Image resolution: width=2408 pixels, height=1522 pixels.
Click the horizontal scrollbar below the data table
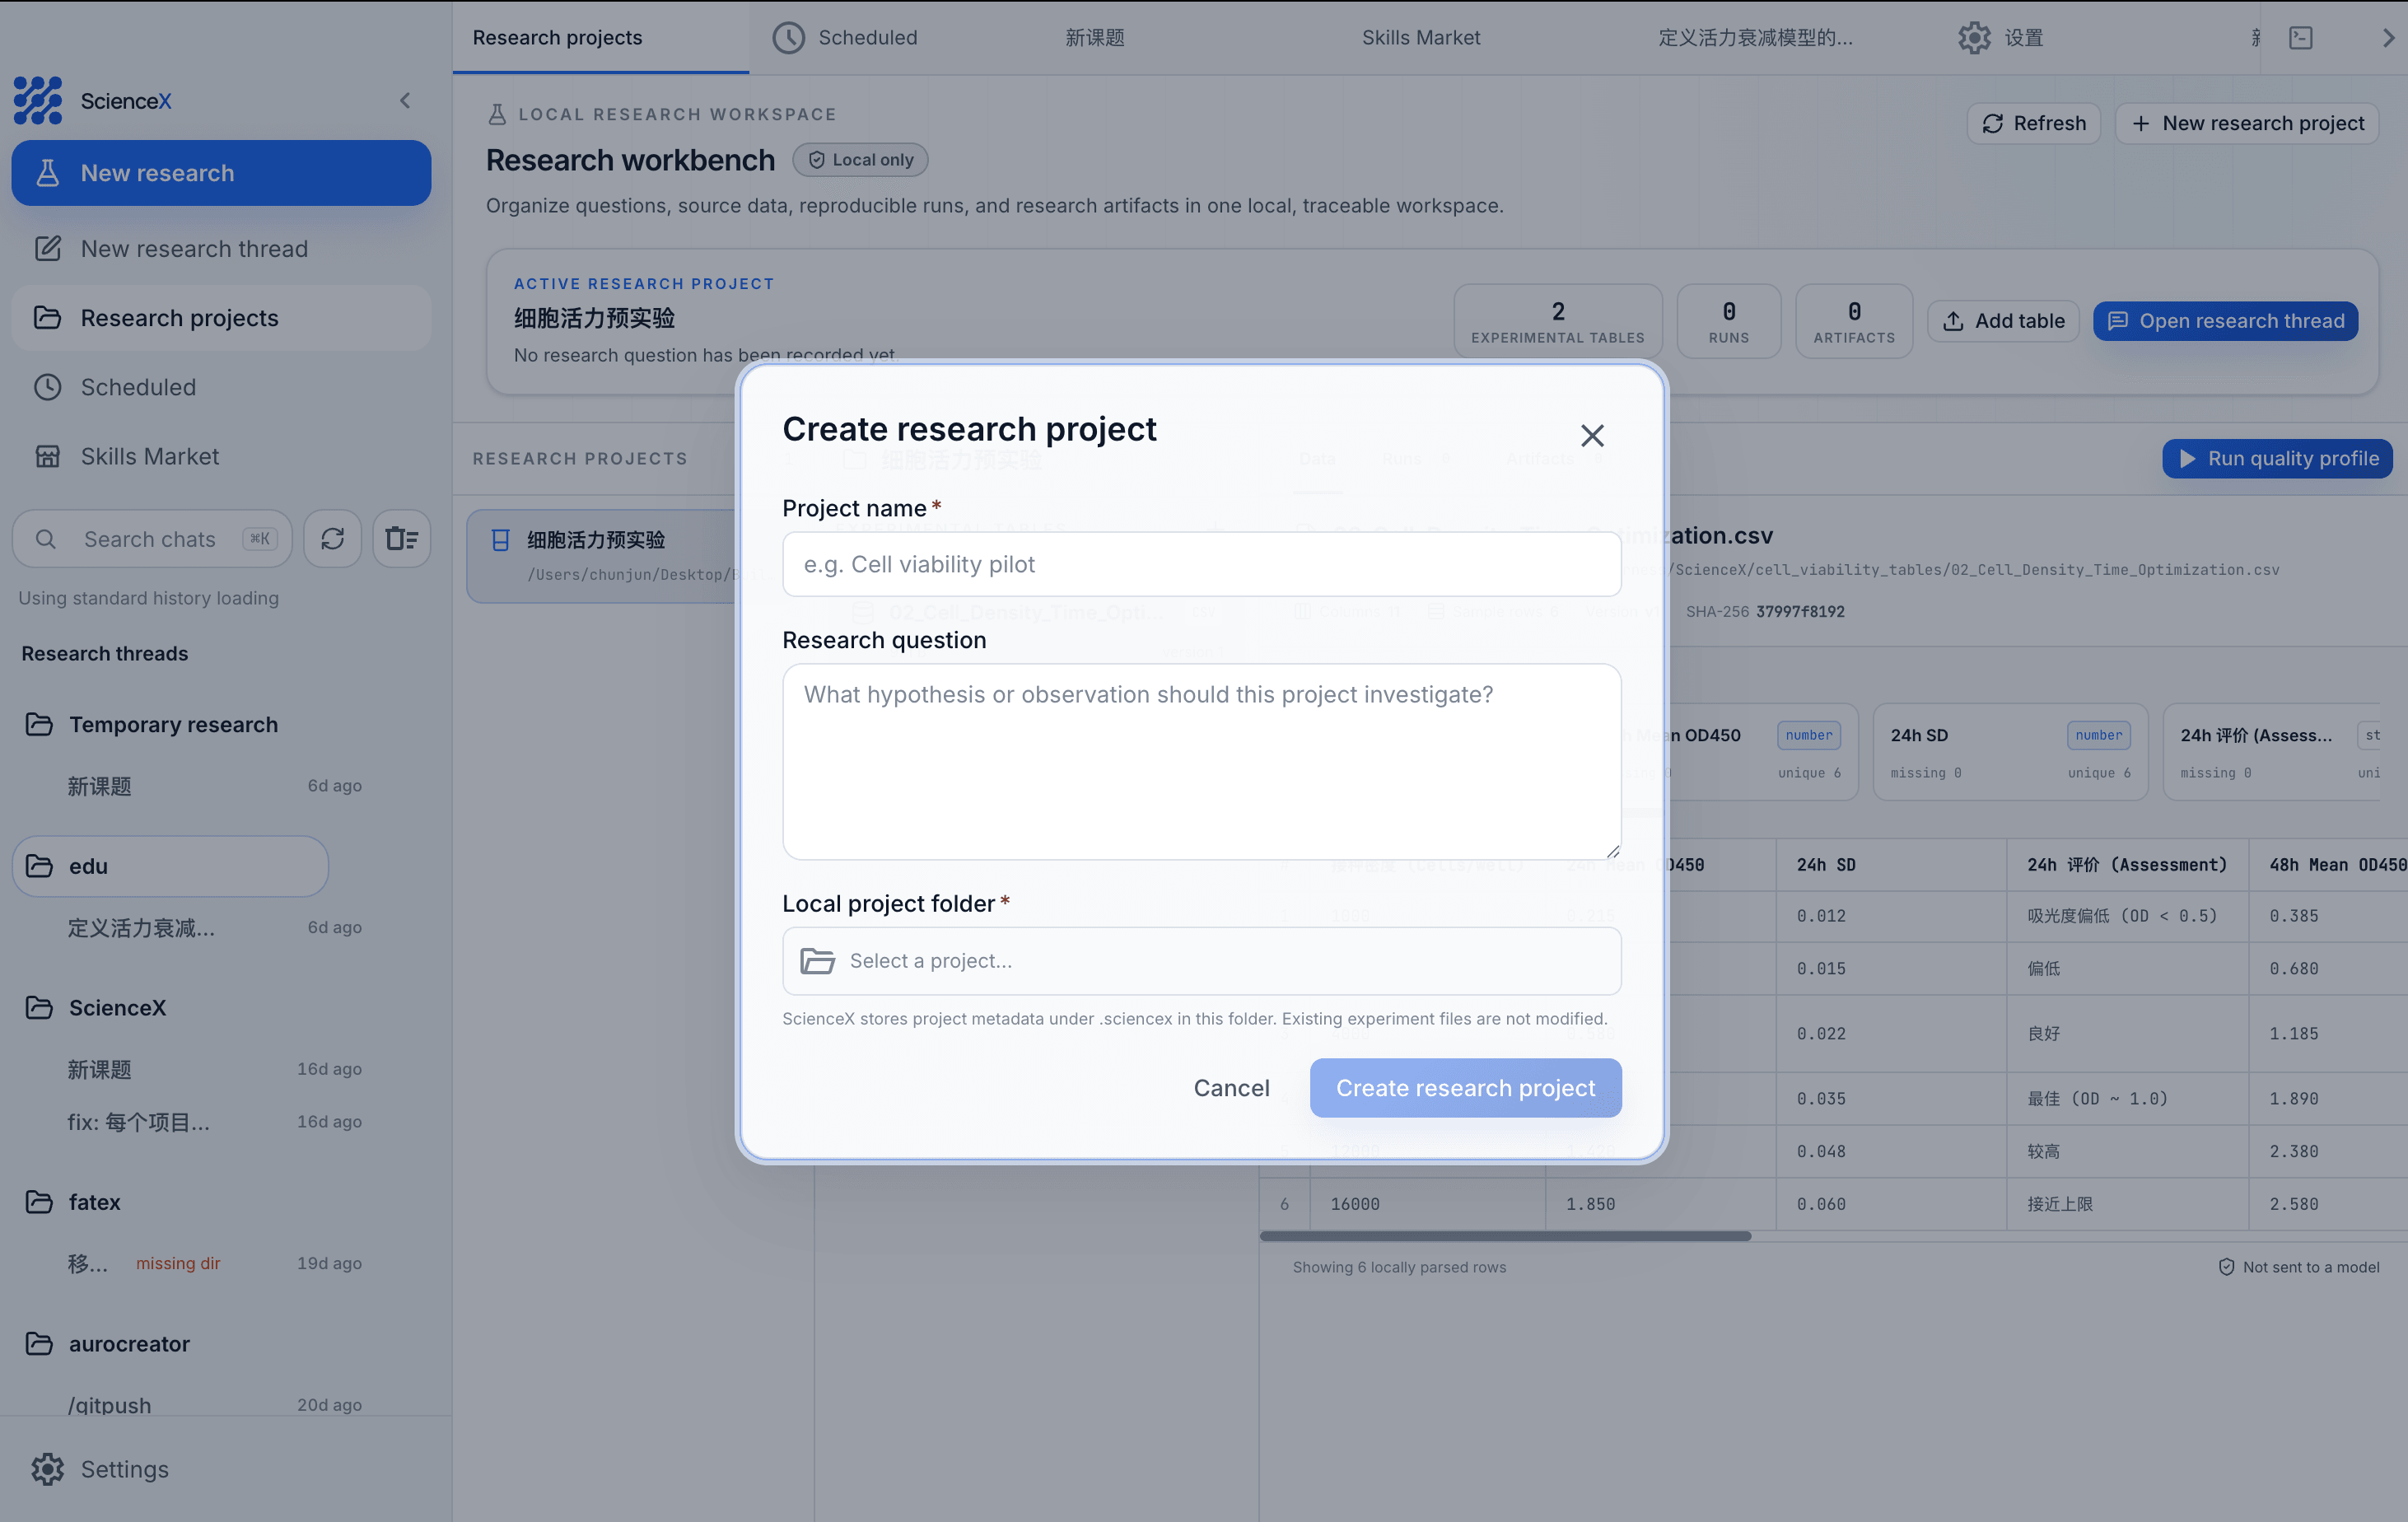pos(1505,1236)
